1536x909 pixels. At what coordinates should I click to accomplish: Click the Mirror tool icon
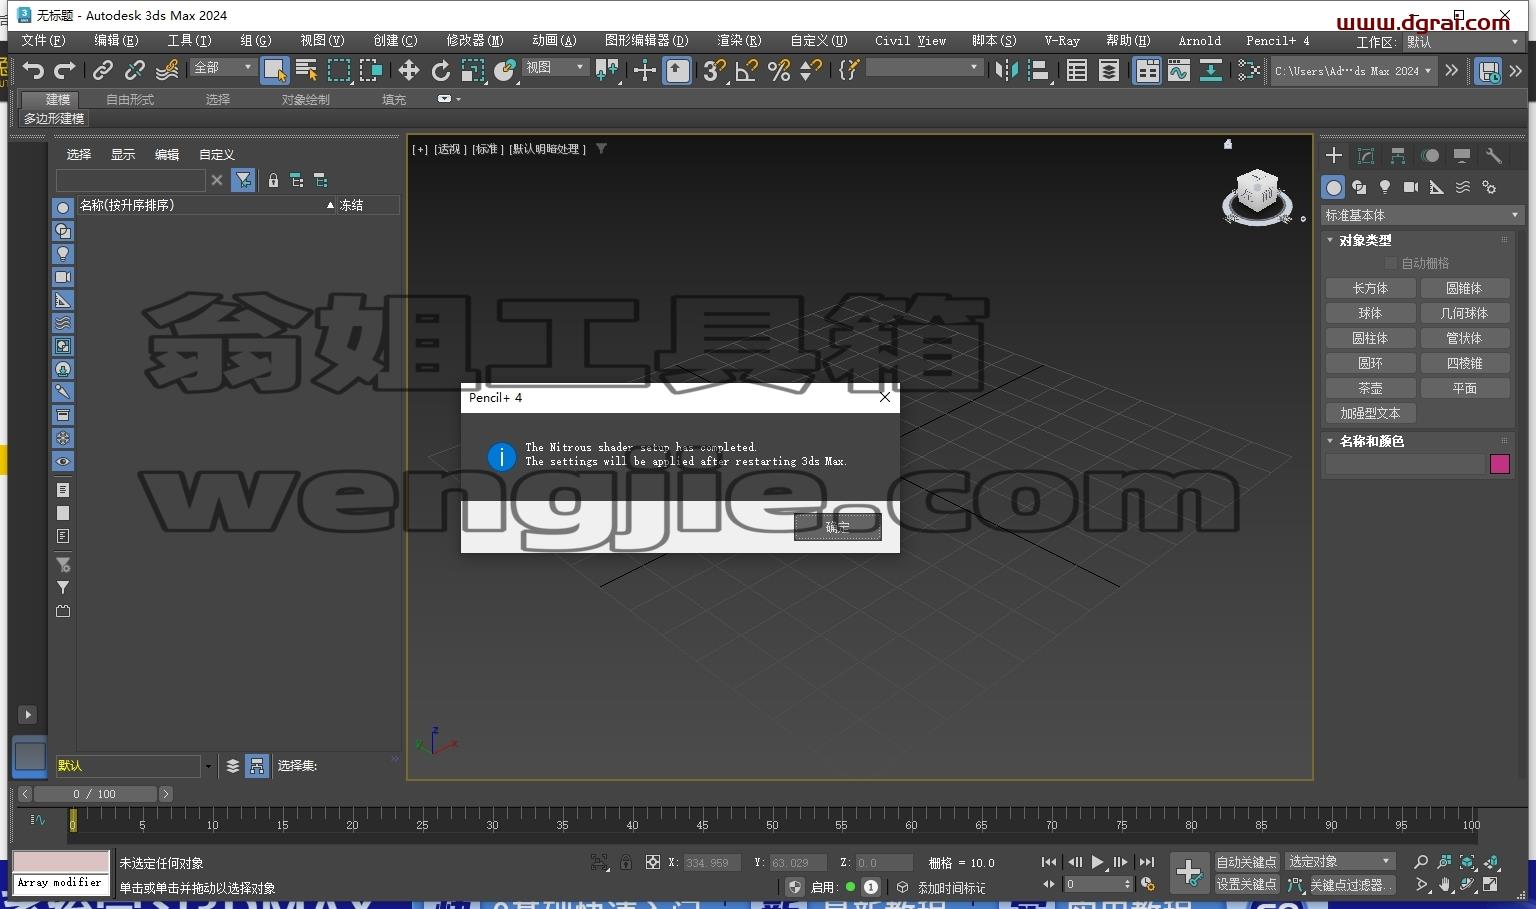[1007, 70]
